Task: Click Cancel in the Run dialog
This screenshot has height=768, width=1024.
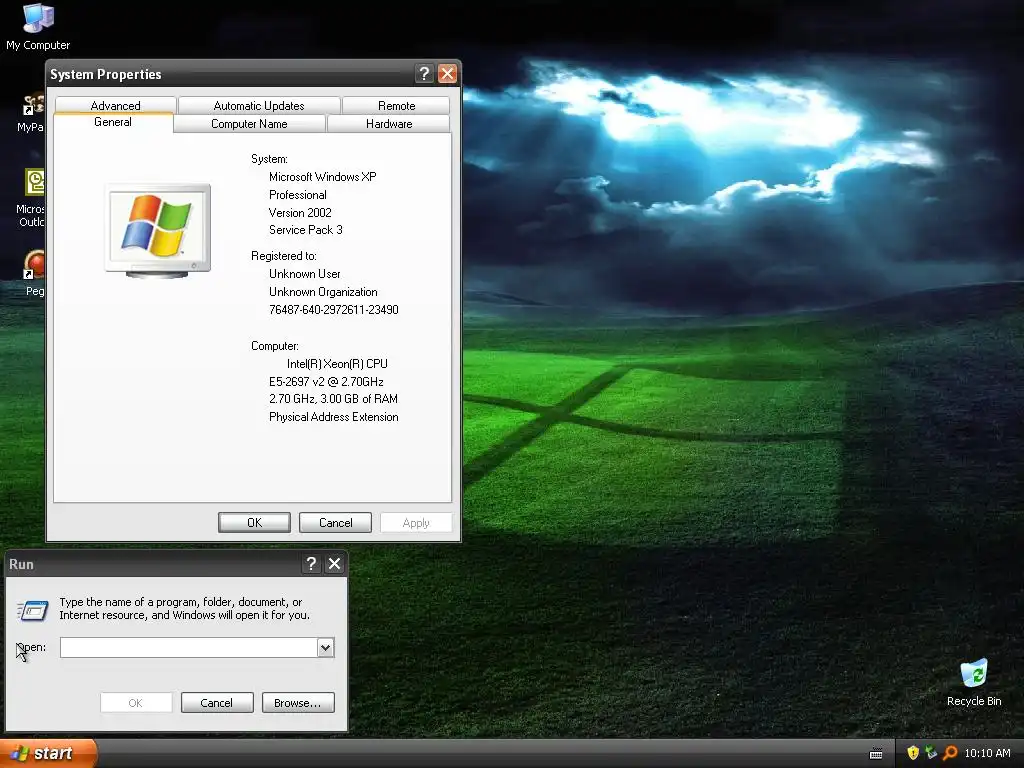Action: point(217,703)
